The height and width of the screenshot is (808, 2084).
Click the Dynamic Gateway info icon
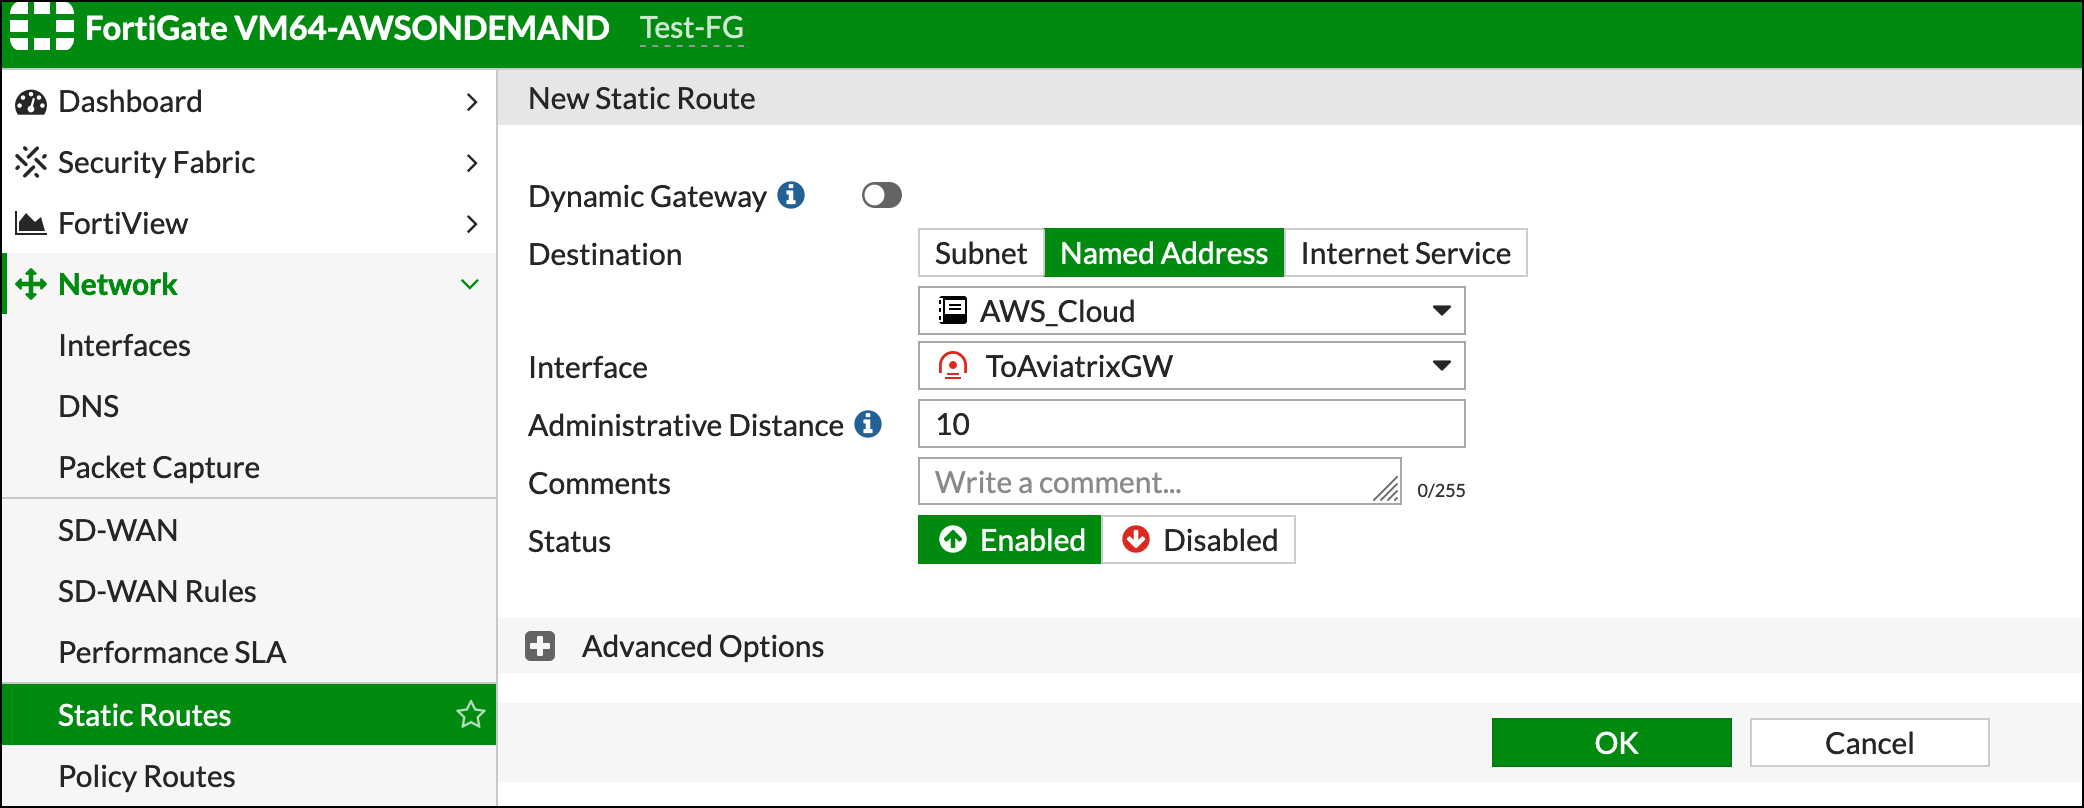791,195
